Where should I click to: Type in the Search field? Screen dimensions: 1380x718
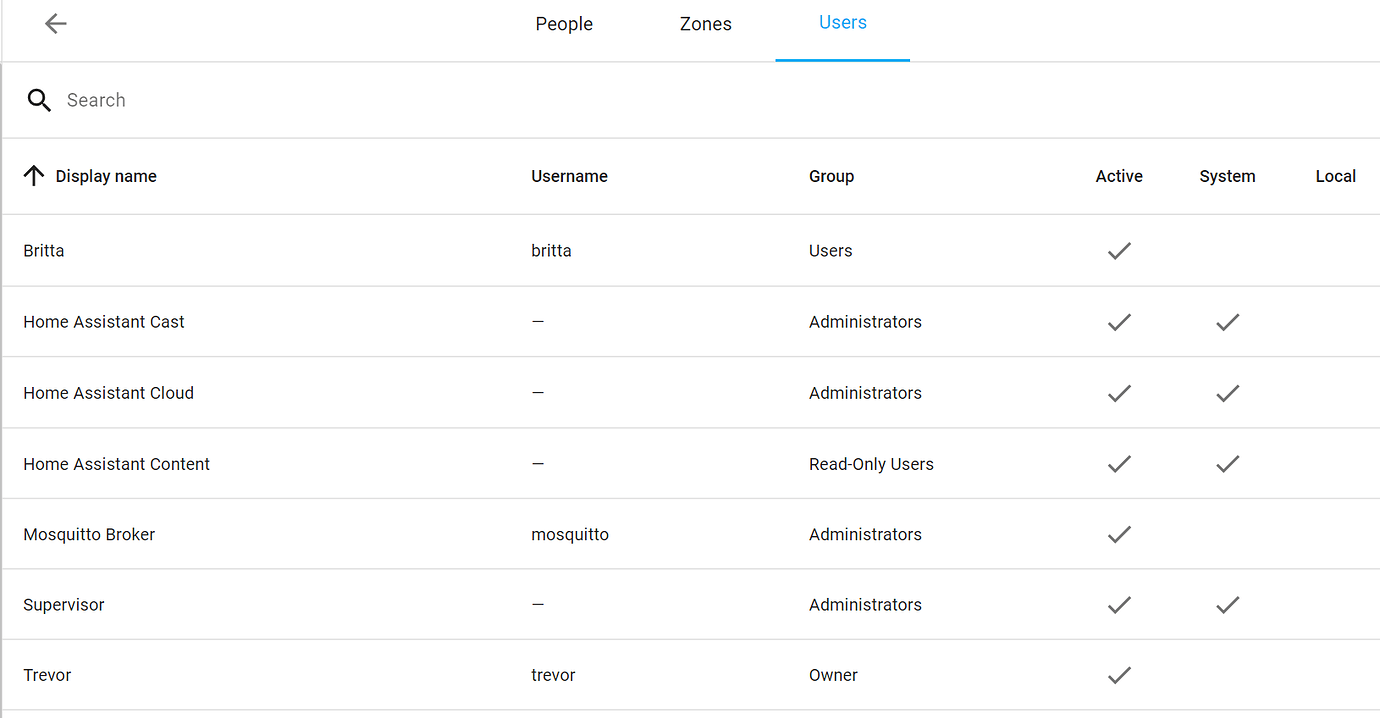click(400, 100)
